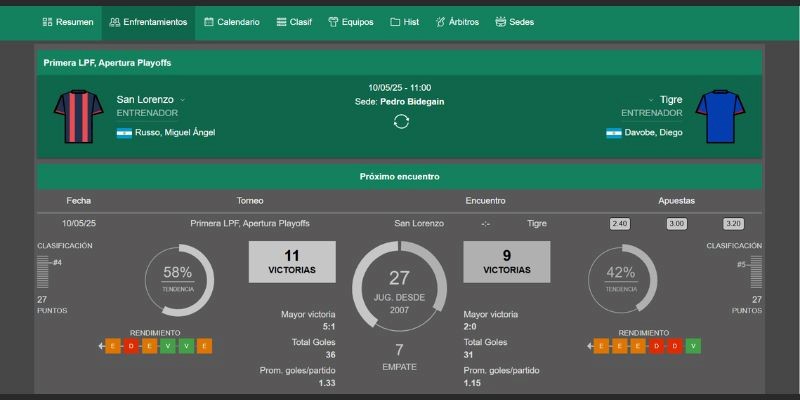Select the Enfrentamientos tab
Viewport: 800px width, 400px height.
click(x=148, y=22)
